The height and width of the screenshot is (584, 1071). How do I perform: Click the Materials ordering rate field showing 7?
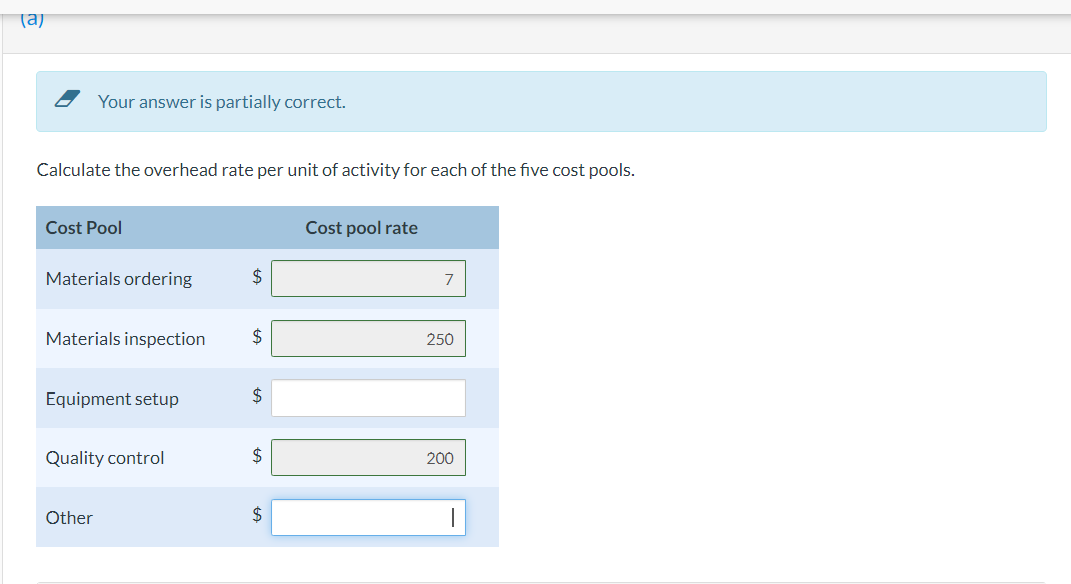pos(368,278)
